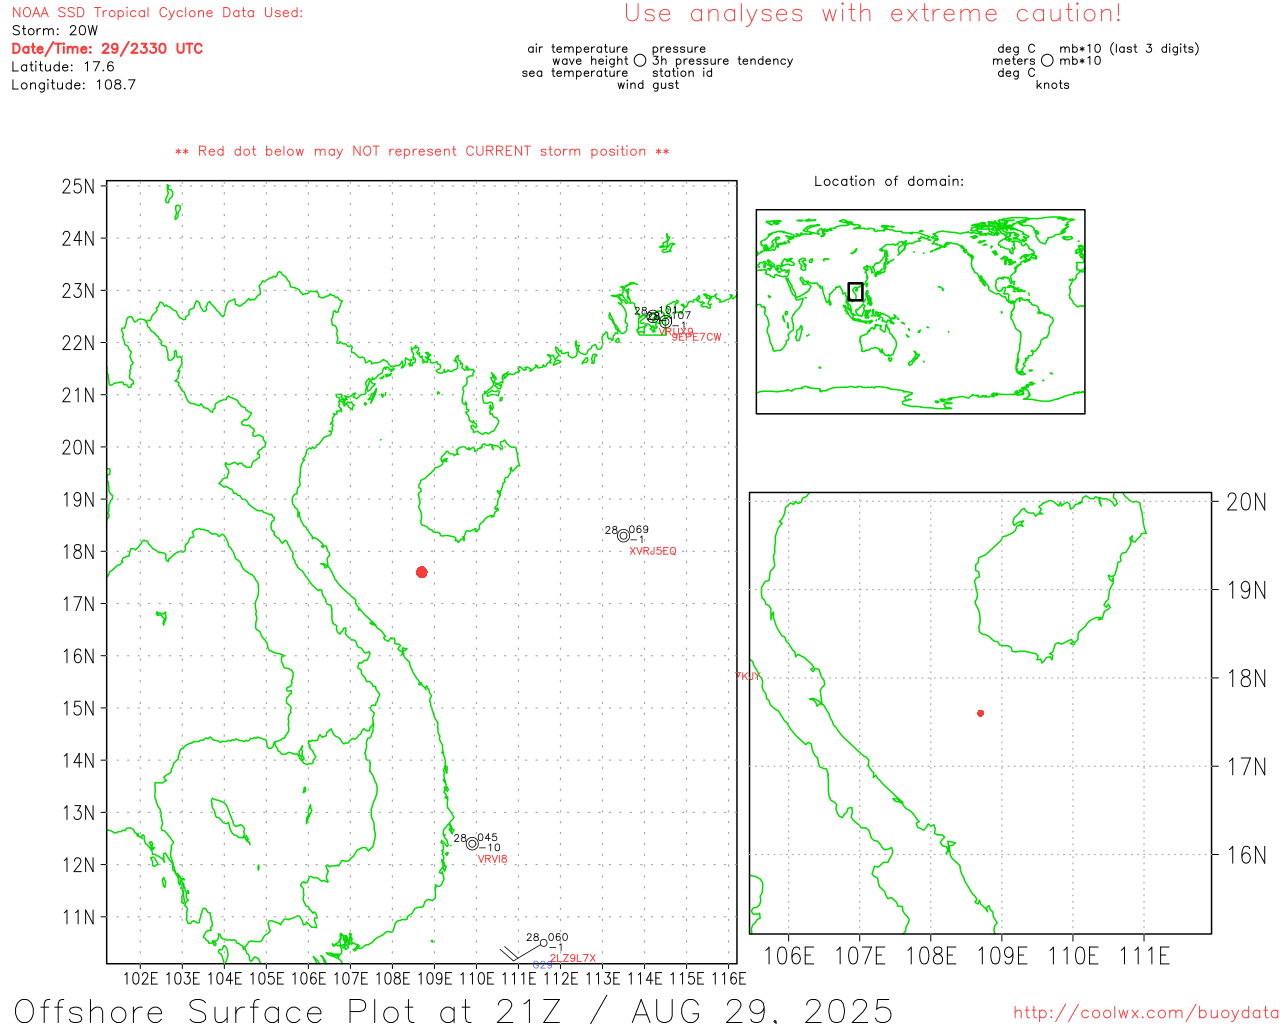The image size is (1280, 1024).
Task: Click the legend circle beside wave height
Action: [640, 60]
